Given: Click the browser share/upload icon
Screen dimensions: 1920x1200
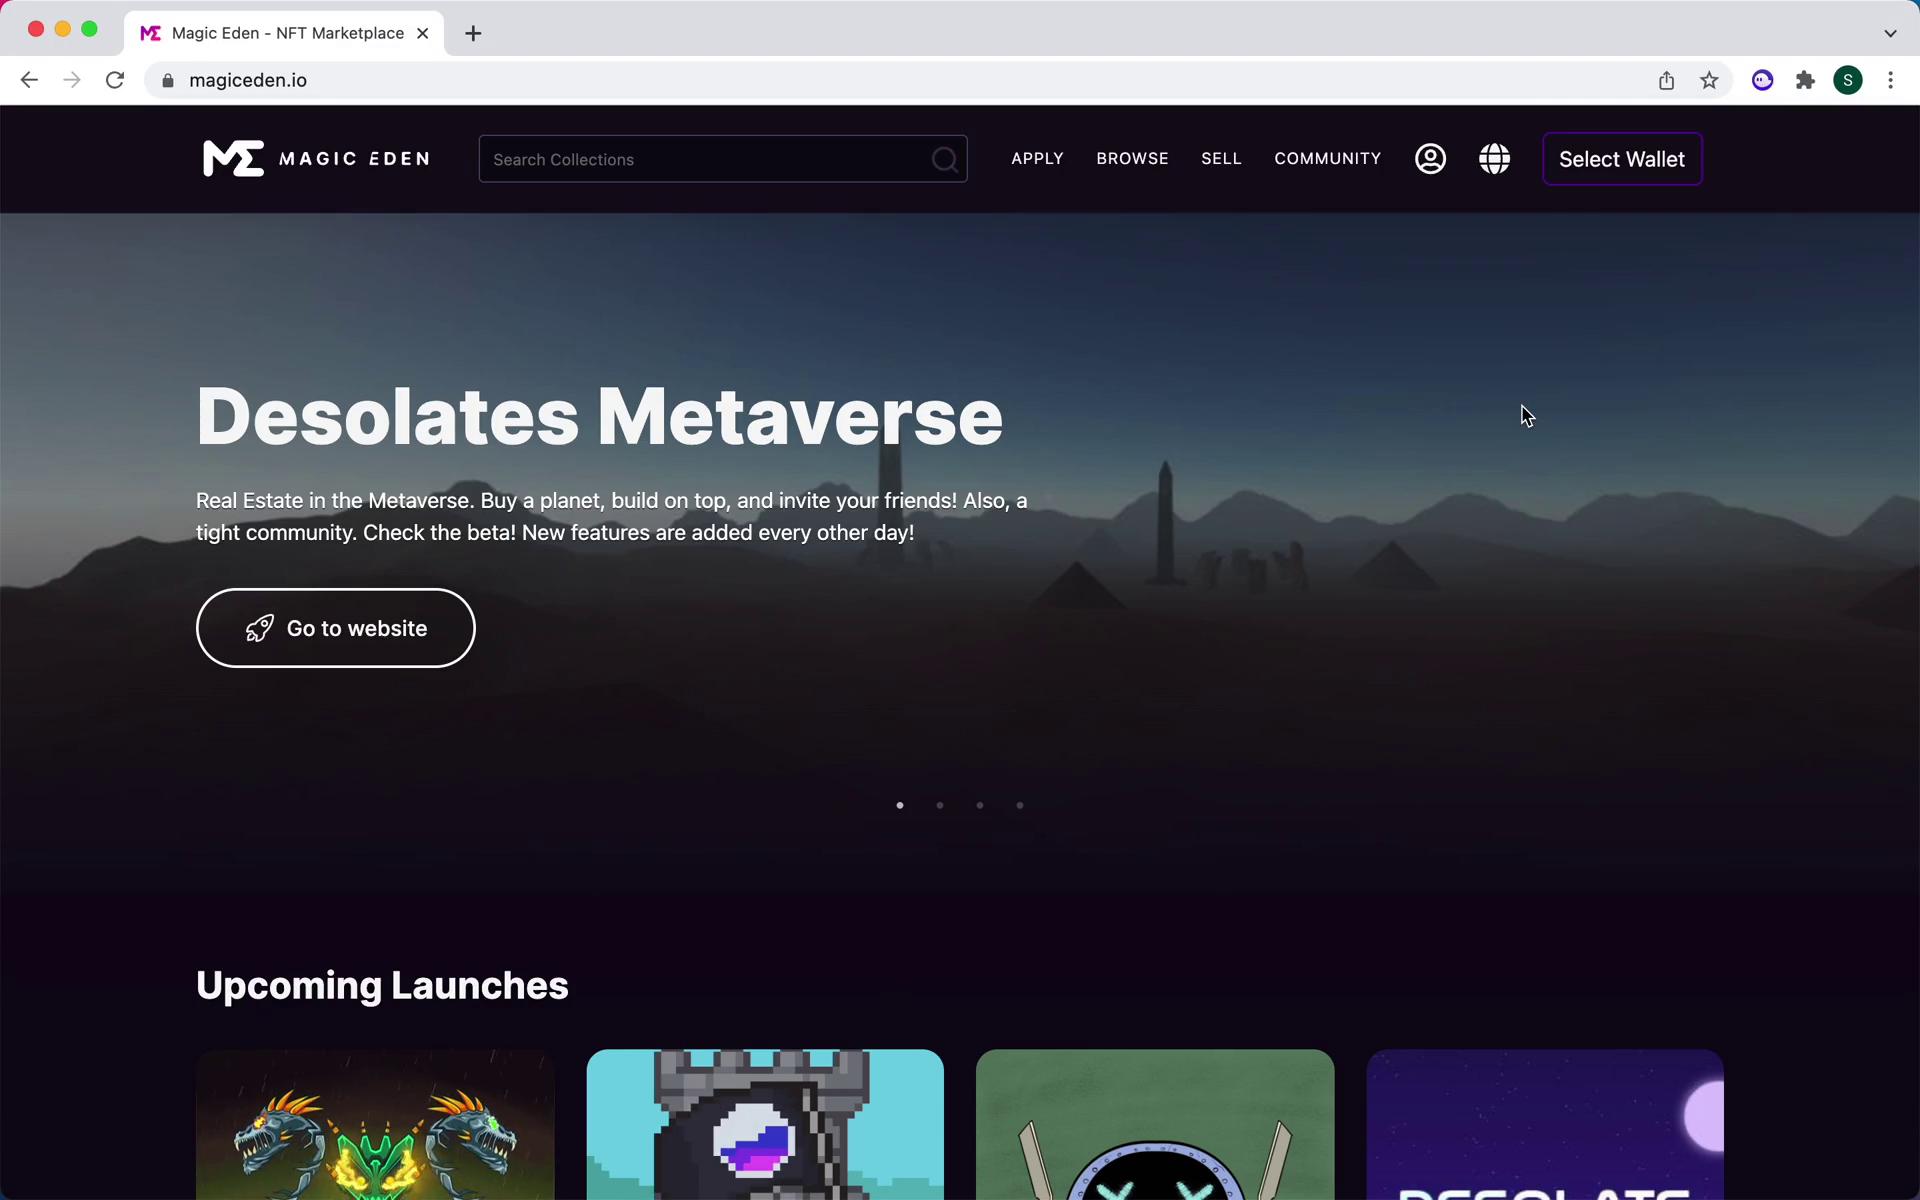Looking at the screenshot, I should (x=1667, y=80).
